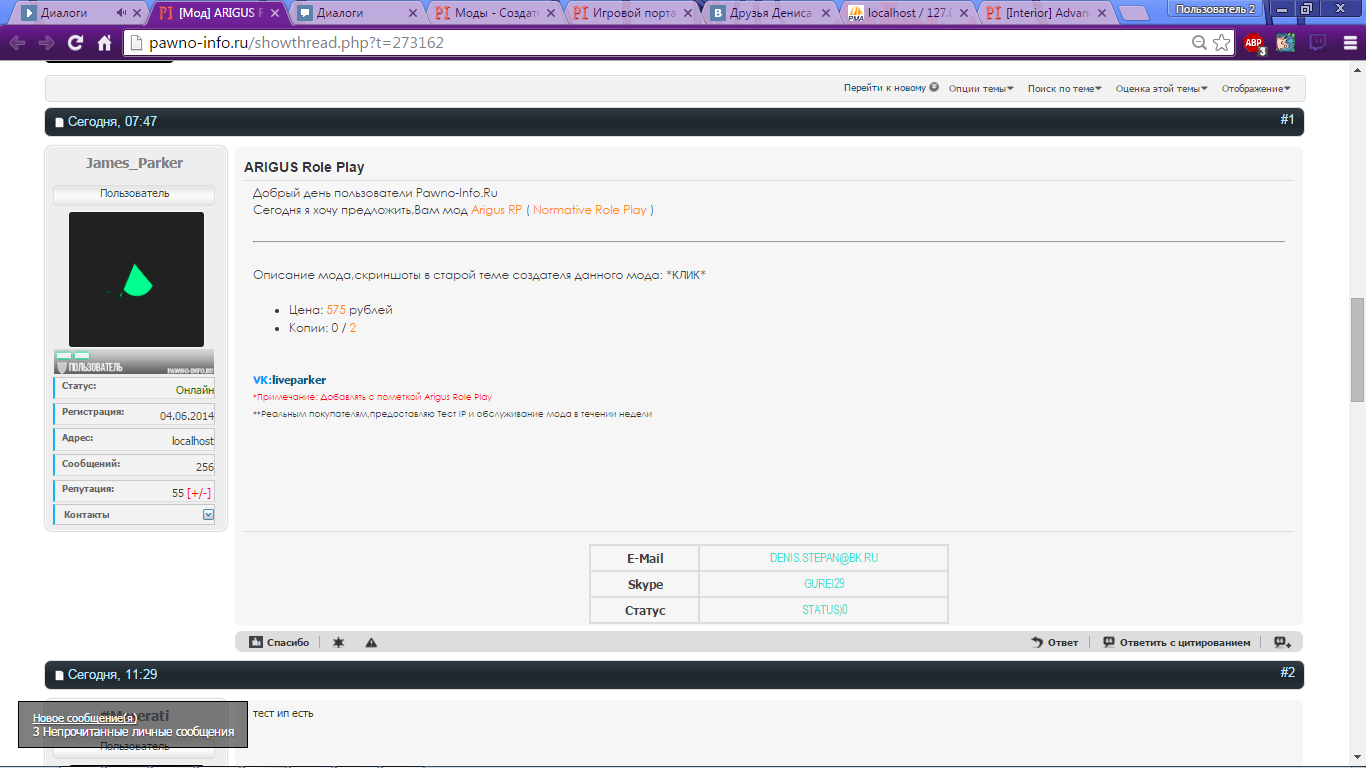The height and width of the screenshot is (768, 1366).
Task: Click James_Parker avatar image
Action: (136, 279)
